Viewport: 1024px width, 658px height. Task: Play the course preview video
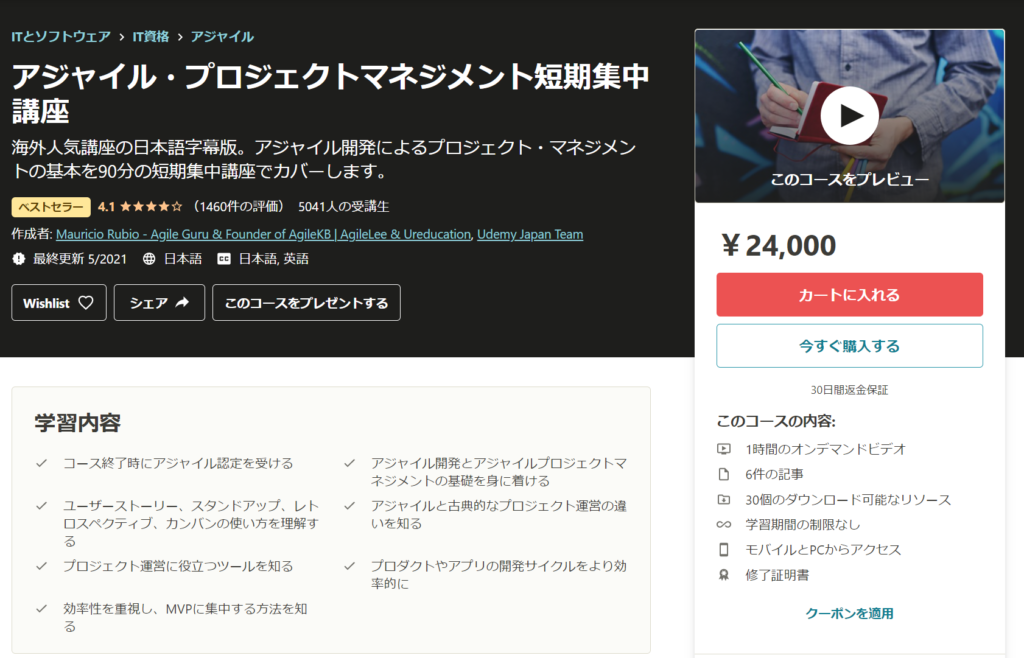849,116
